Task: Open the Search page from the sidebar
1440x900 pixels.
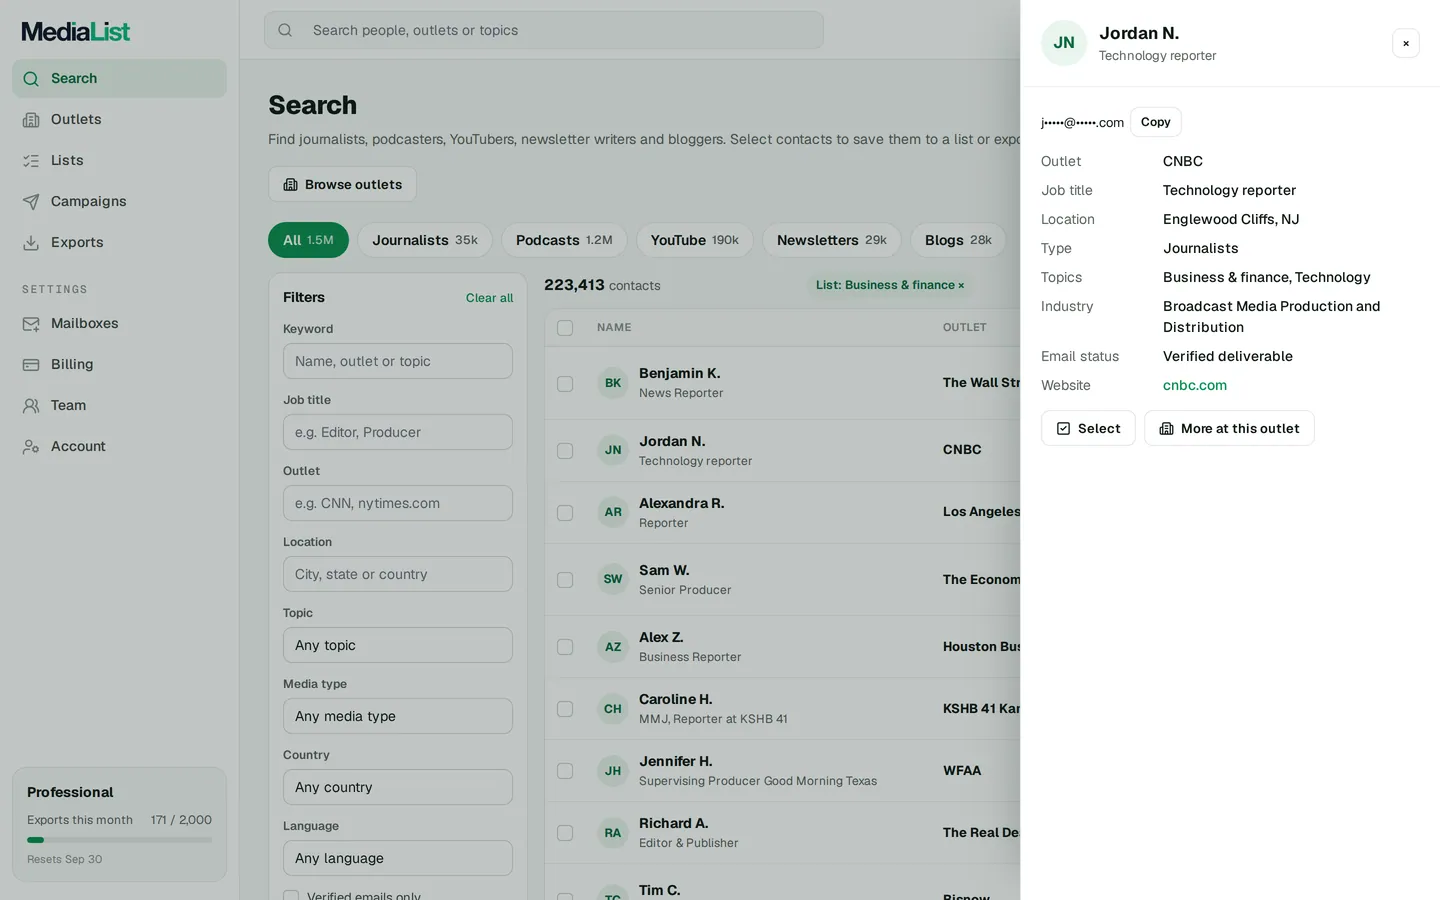Action: (119, 78)
